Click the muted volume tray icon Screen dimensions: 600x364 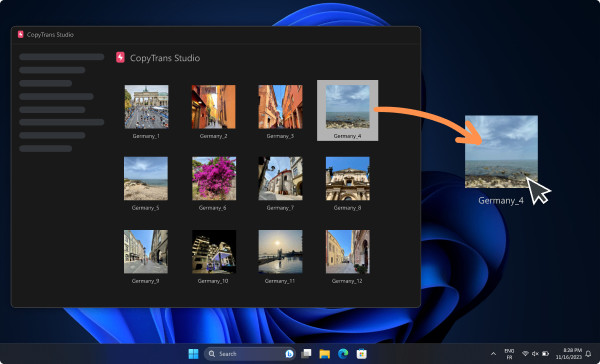(x=535, y=354)
